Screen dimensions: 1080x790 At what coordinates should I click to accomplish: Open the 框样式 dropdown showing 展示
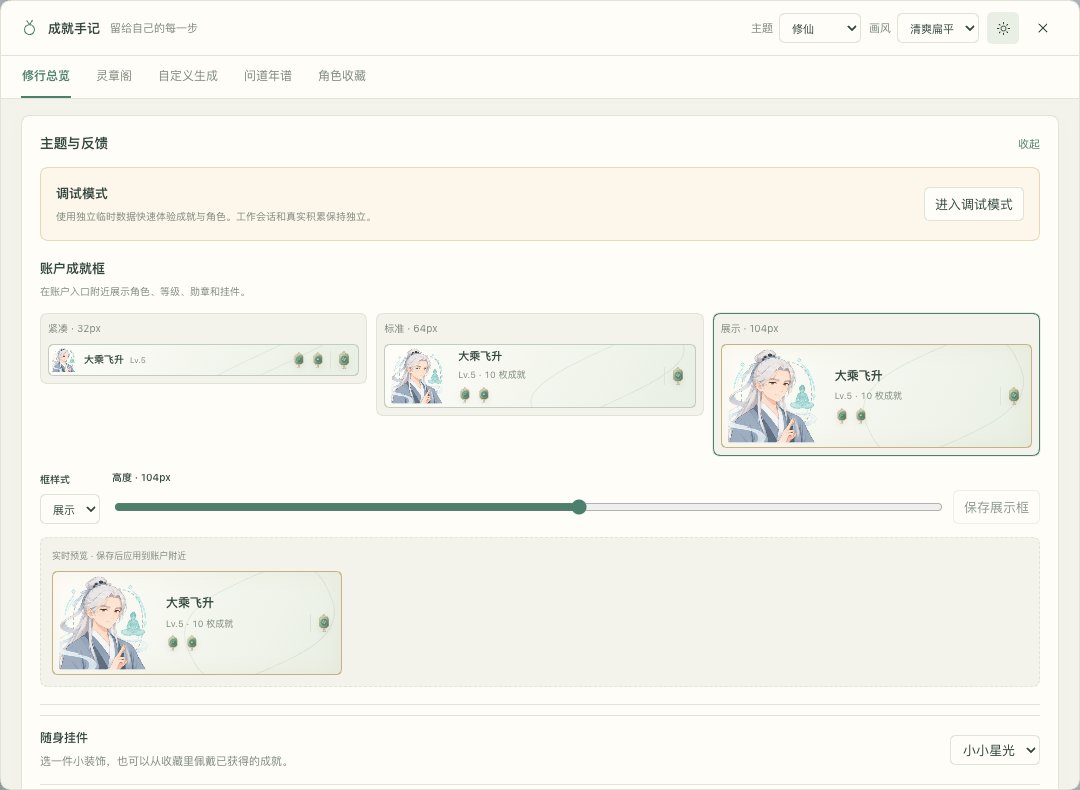(70, 509)
